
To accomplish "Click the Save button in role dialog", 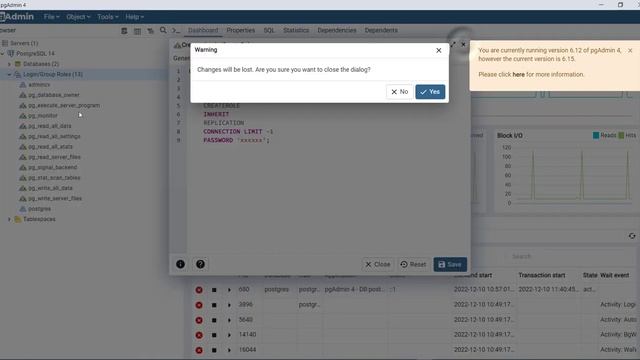I will tap(450, 264).
